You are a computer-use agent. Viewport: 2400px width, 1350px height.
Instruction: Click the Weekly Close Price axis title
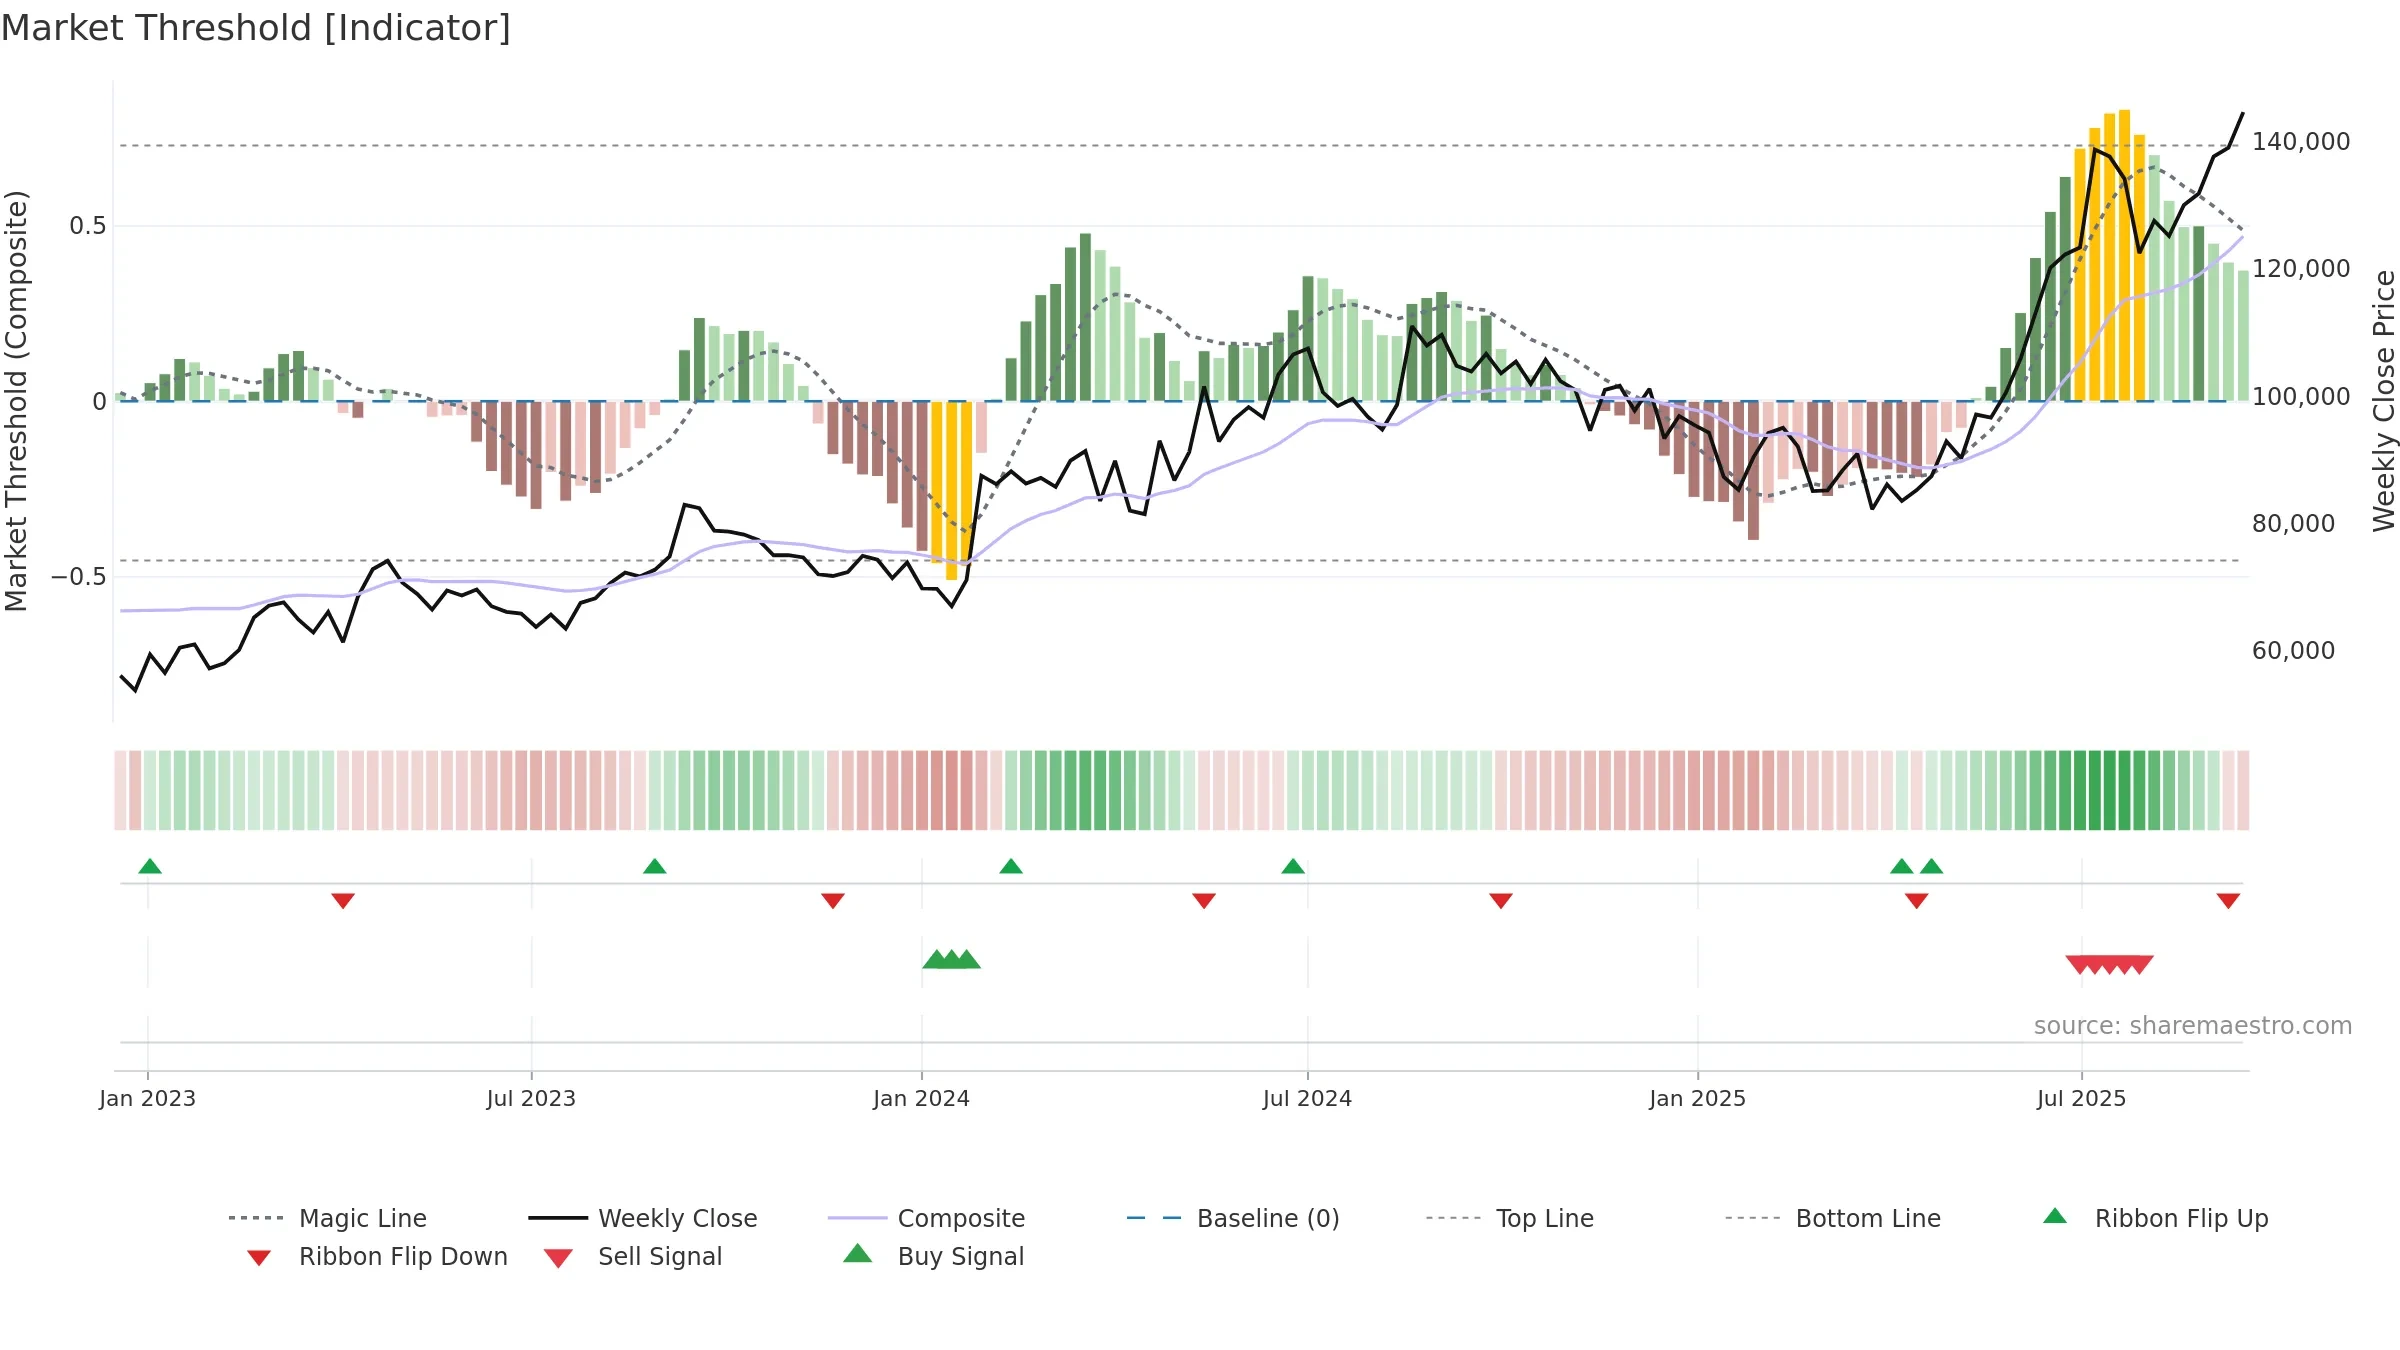[x=2384, y=401]
